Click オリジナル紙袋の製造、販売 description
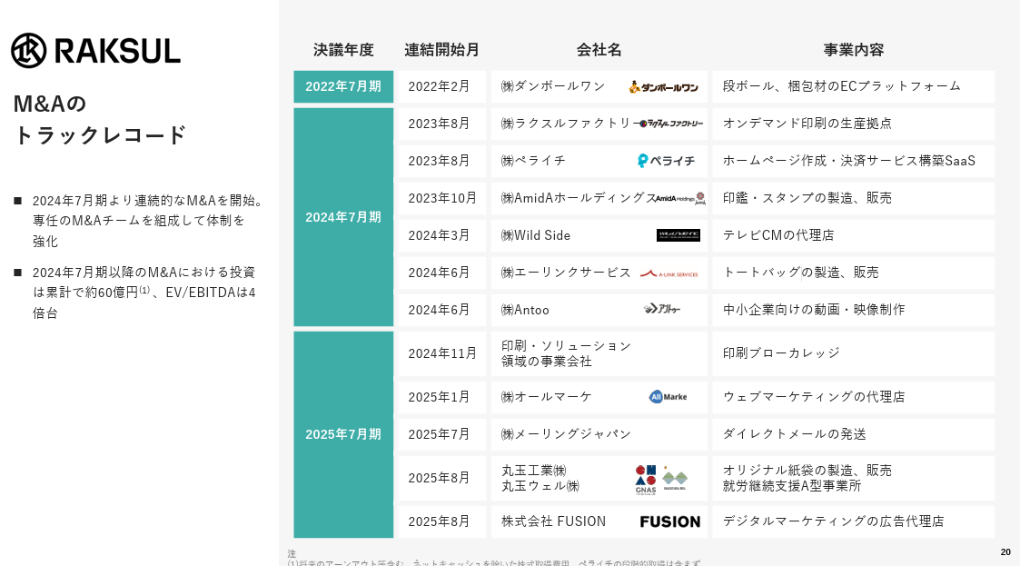The height and width of the screenshot is (566, 1020). (x=807, y=470)
